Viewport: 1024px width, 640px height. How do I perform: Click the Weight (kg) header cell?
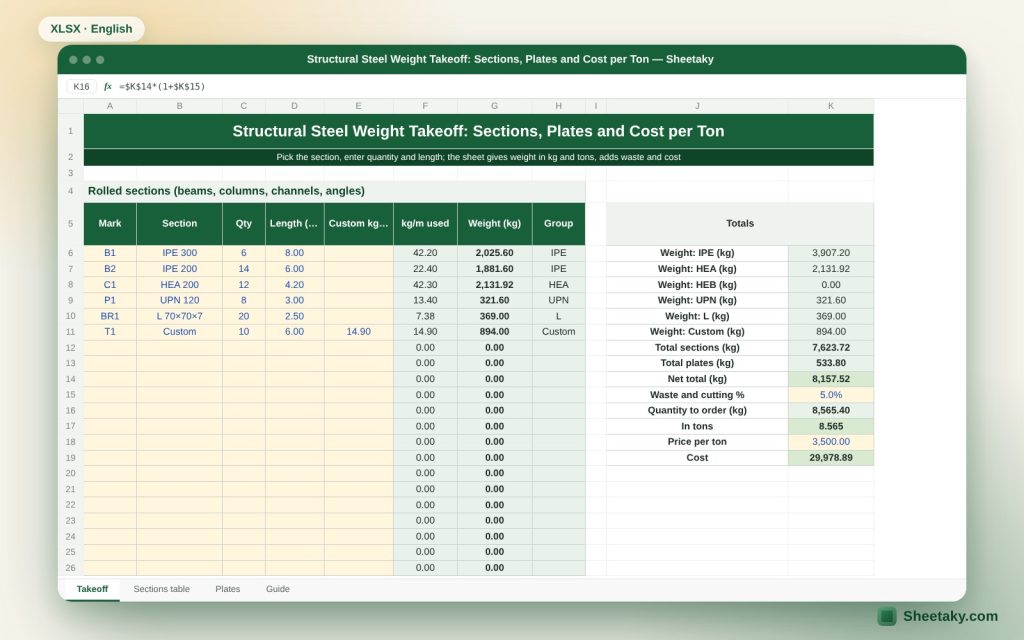494,223
